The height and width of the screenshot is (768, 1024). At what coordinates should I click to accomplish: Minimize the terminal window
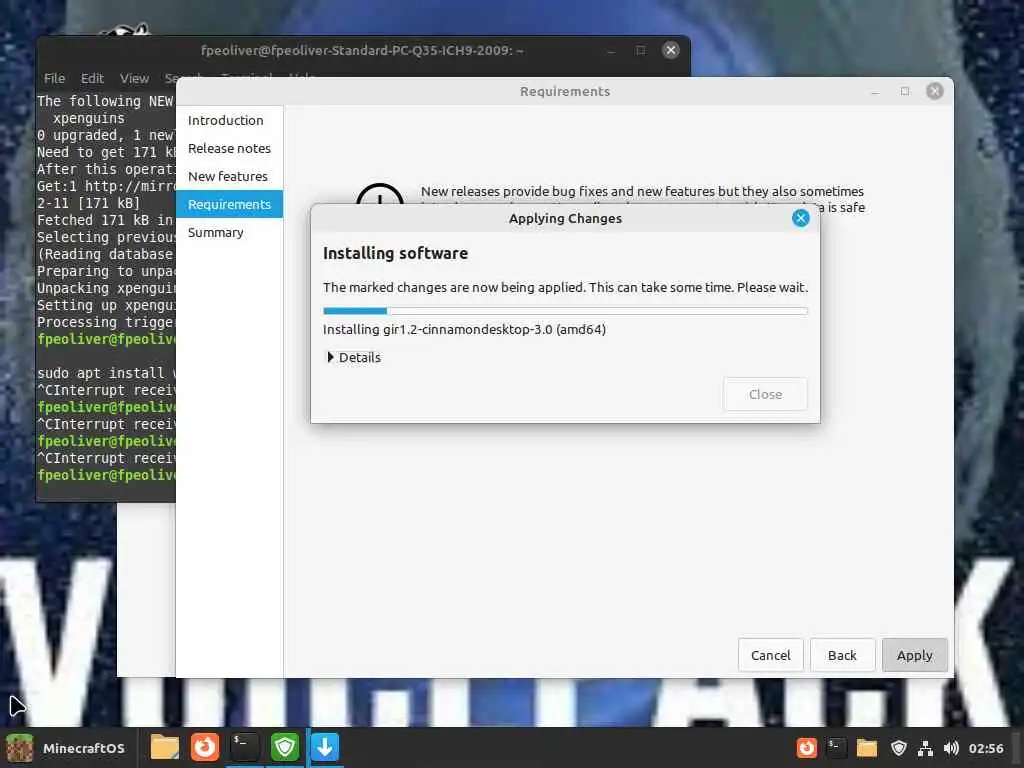click(x=611, y=50)
